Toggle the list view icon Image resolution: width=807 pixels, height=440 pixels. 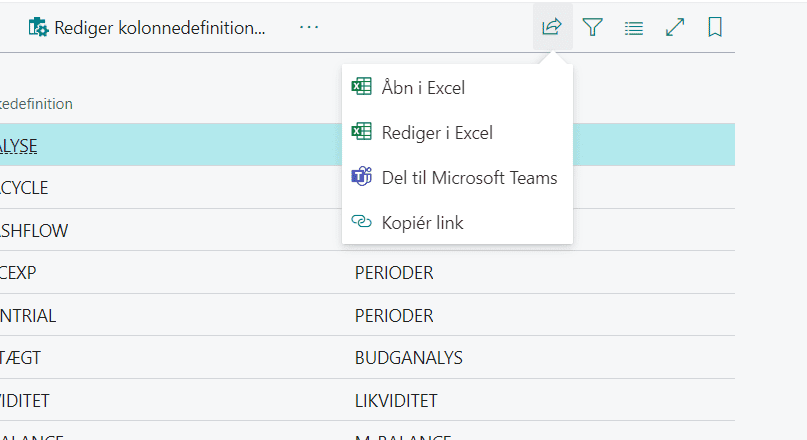633,28
